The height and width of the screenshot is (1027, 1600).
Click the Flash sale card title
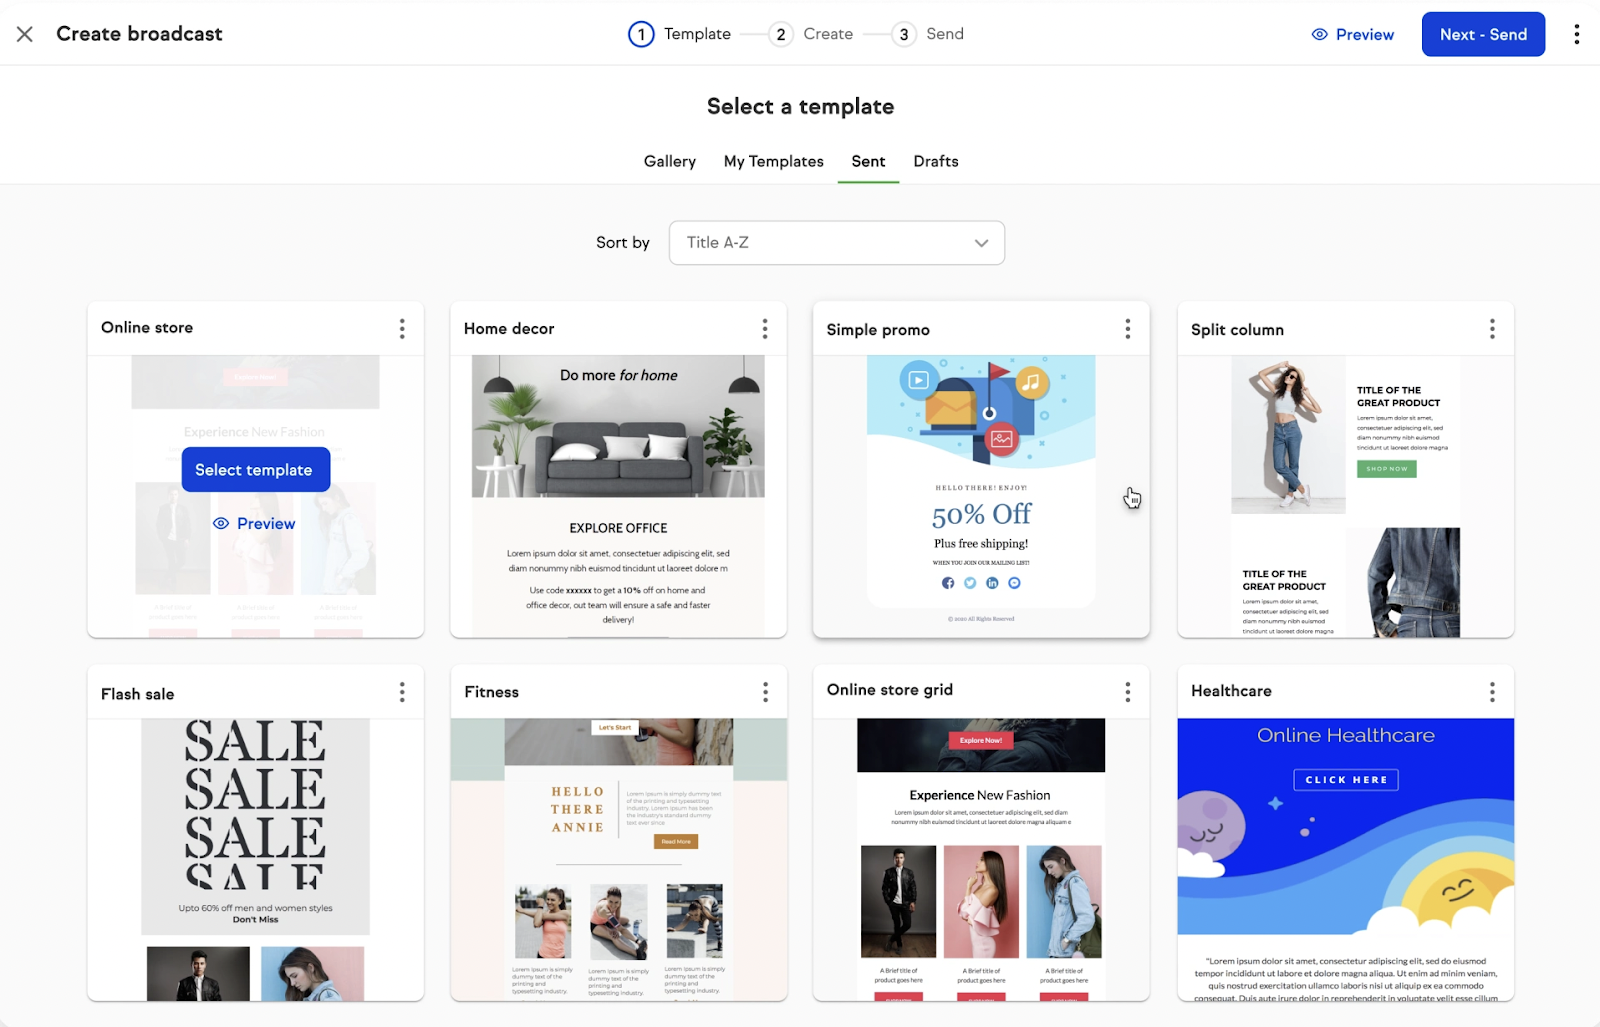(x=137, y=694)
